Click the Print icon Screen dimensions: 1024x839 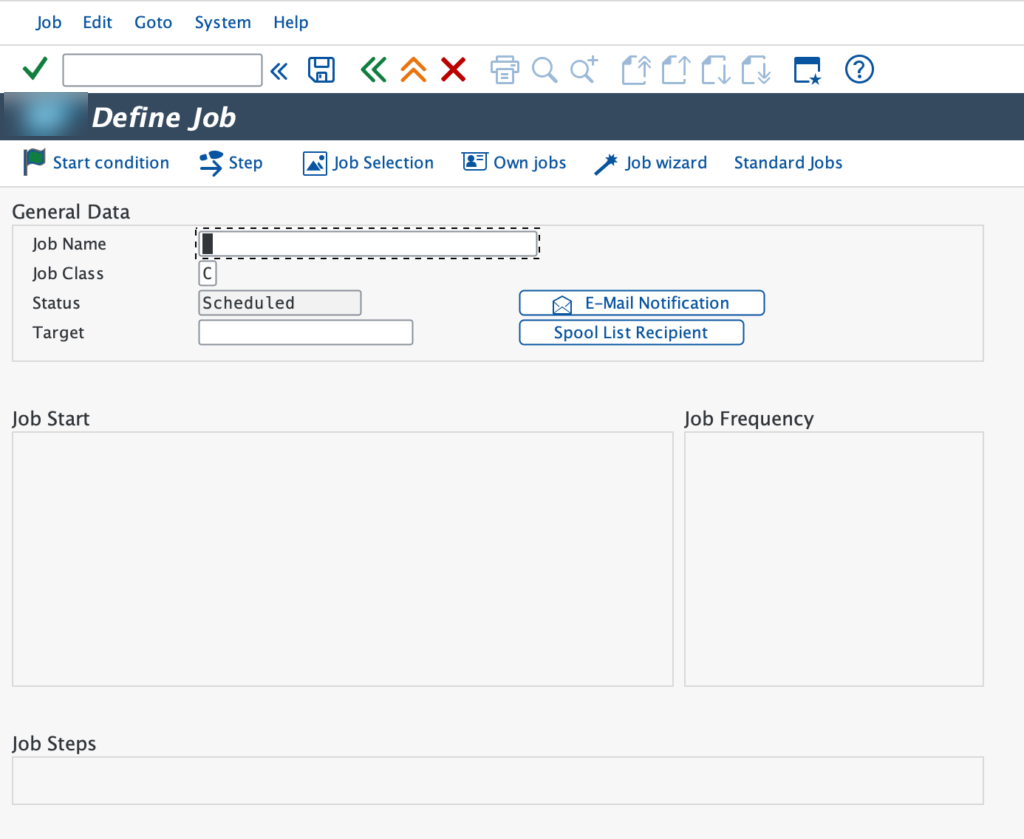click(504, 70)
